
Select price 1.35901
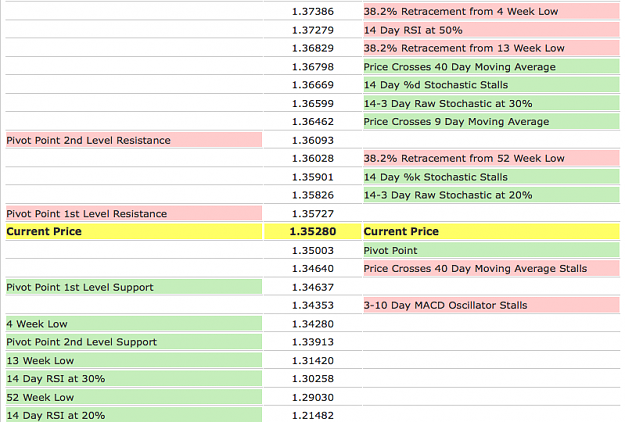(312, 177)
